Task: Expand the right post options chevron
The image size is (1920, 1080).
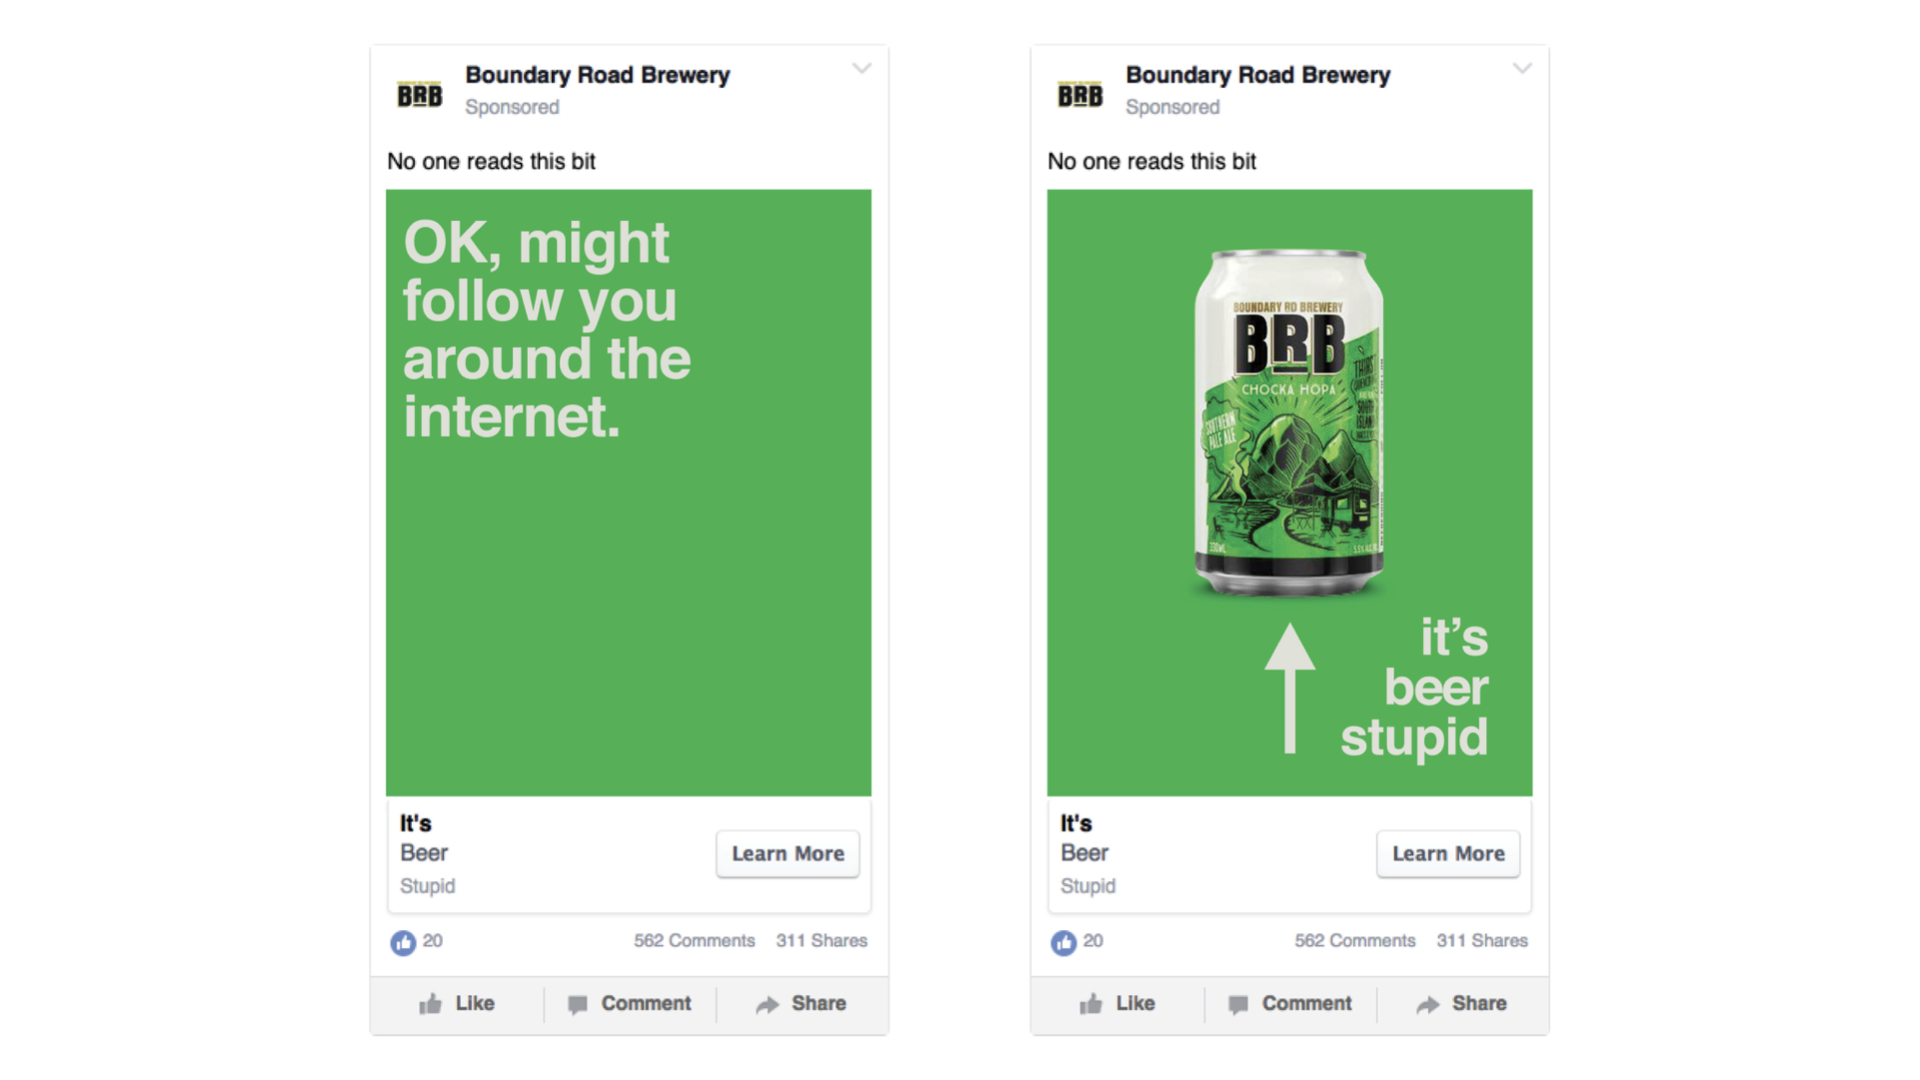Action: tap(1522, 69)
